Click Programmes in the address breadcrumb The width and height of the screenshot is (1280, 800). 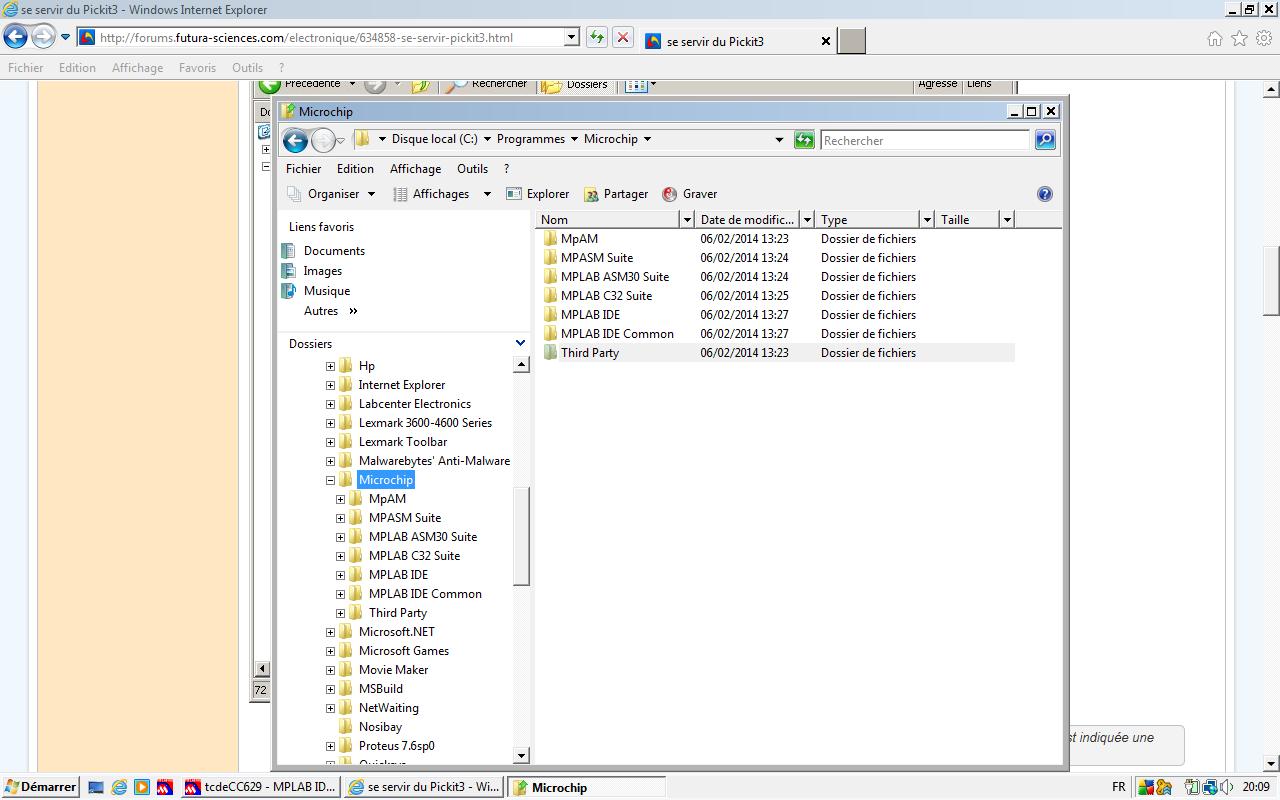pos(530,139)
